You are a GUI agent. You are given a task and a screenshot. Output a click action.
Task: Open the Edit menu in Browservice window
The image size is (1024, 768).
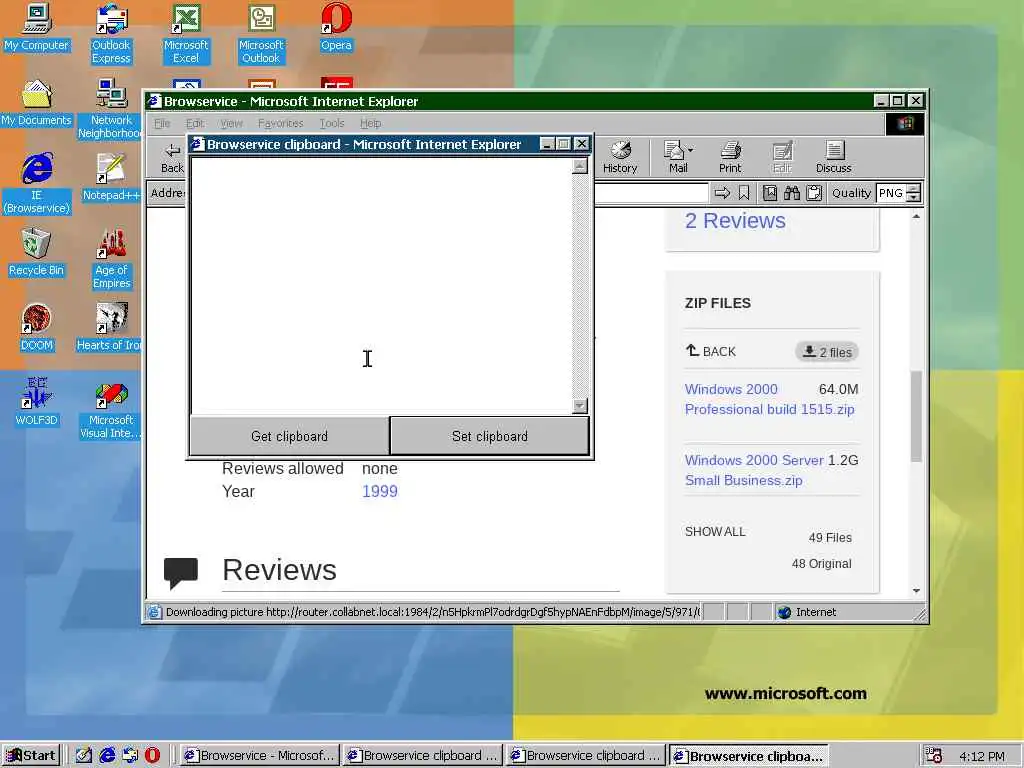coord(195,123)
